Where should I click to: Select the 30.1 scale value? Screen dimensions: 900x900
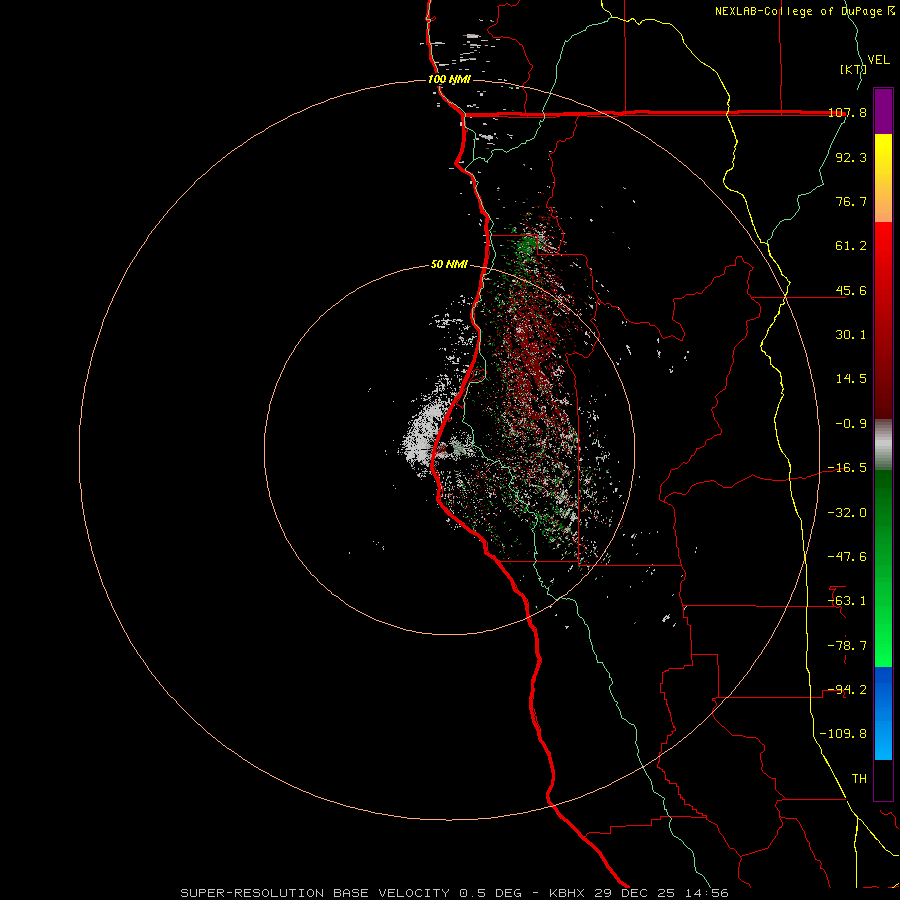(x=851, y=335)
